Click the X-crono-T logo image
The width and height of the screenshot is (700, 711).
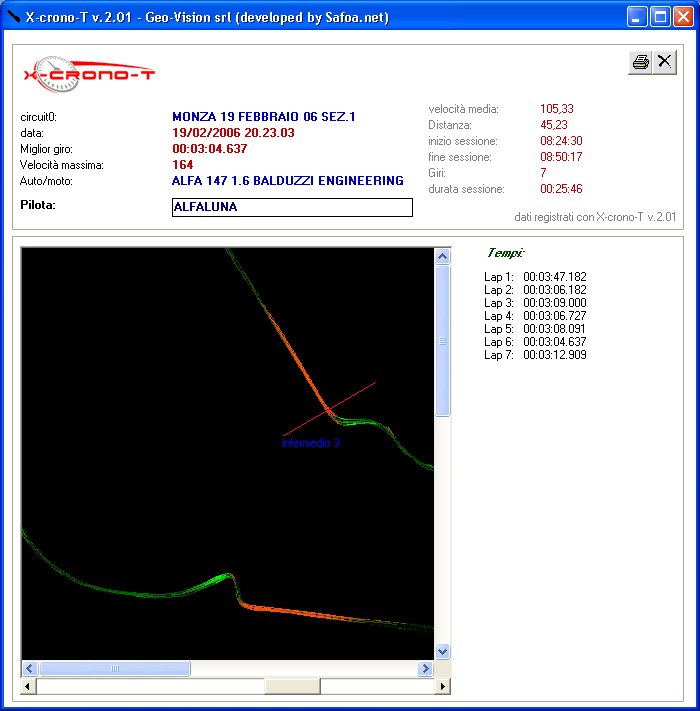coord(89,75)
